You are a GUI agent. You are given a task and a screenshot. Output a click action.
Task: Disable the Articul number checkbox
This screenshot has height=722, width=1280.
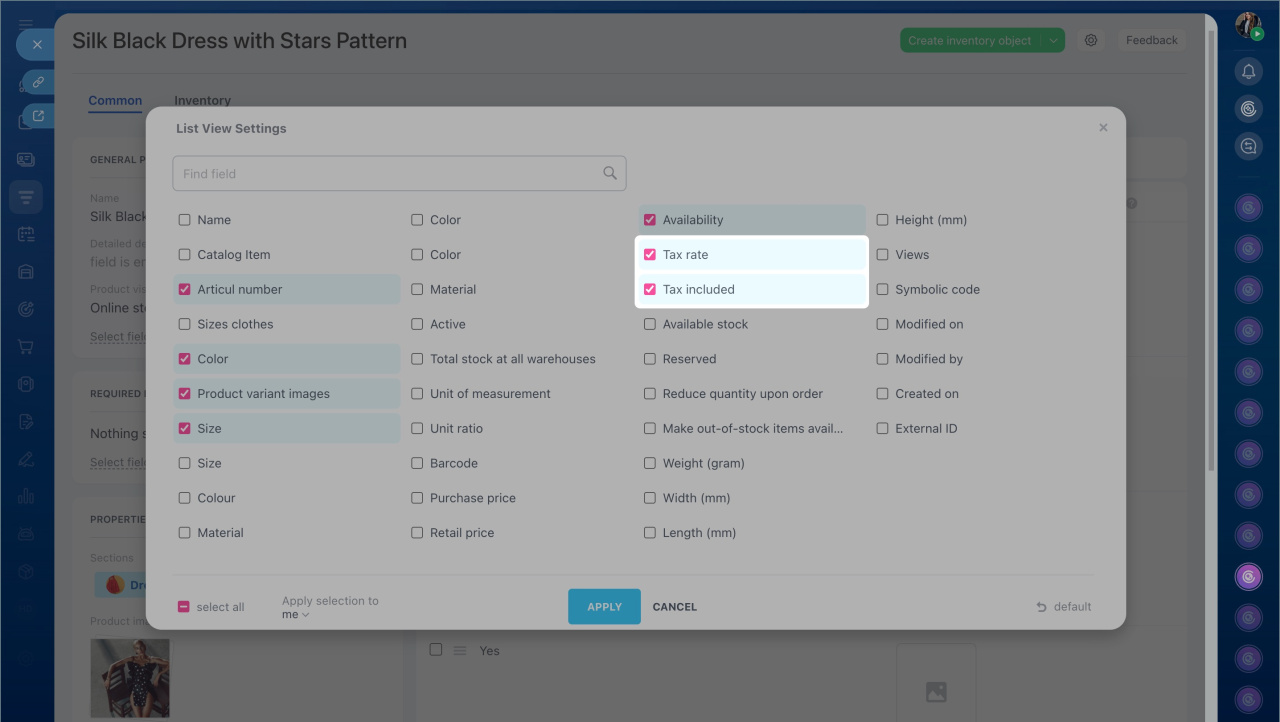point(184,290)
